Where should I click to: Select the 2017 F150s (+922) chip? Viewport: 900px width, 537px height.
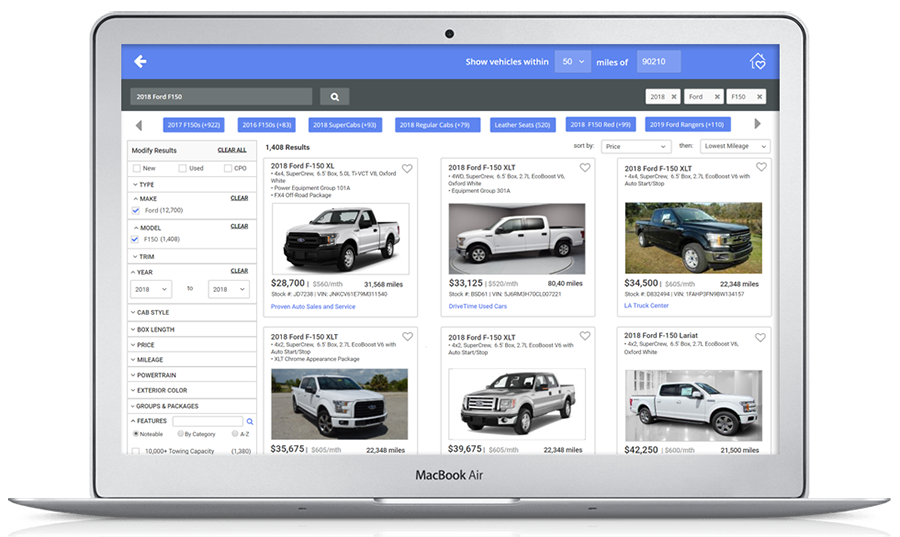pos(194,125)
